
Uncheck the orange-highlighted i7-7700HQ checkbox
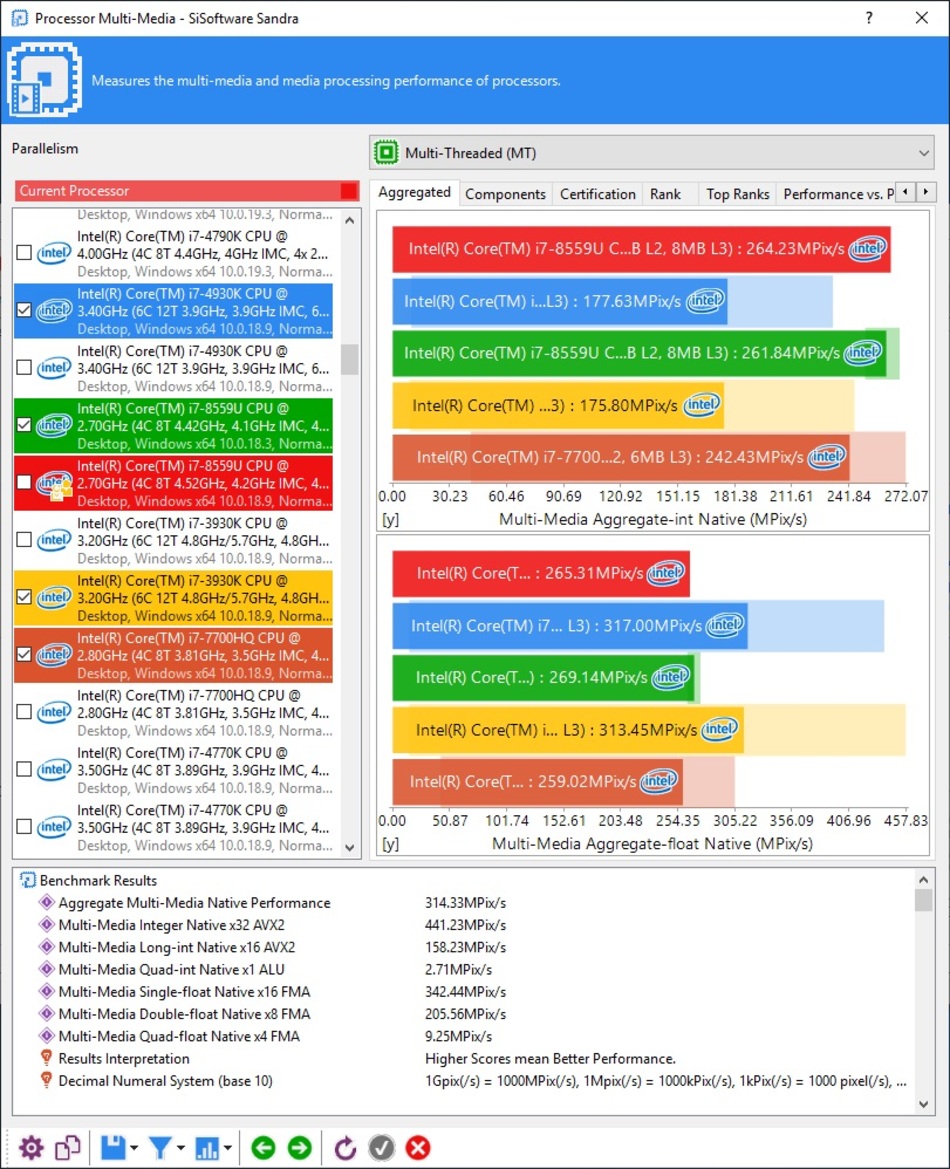point(24,655)
